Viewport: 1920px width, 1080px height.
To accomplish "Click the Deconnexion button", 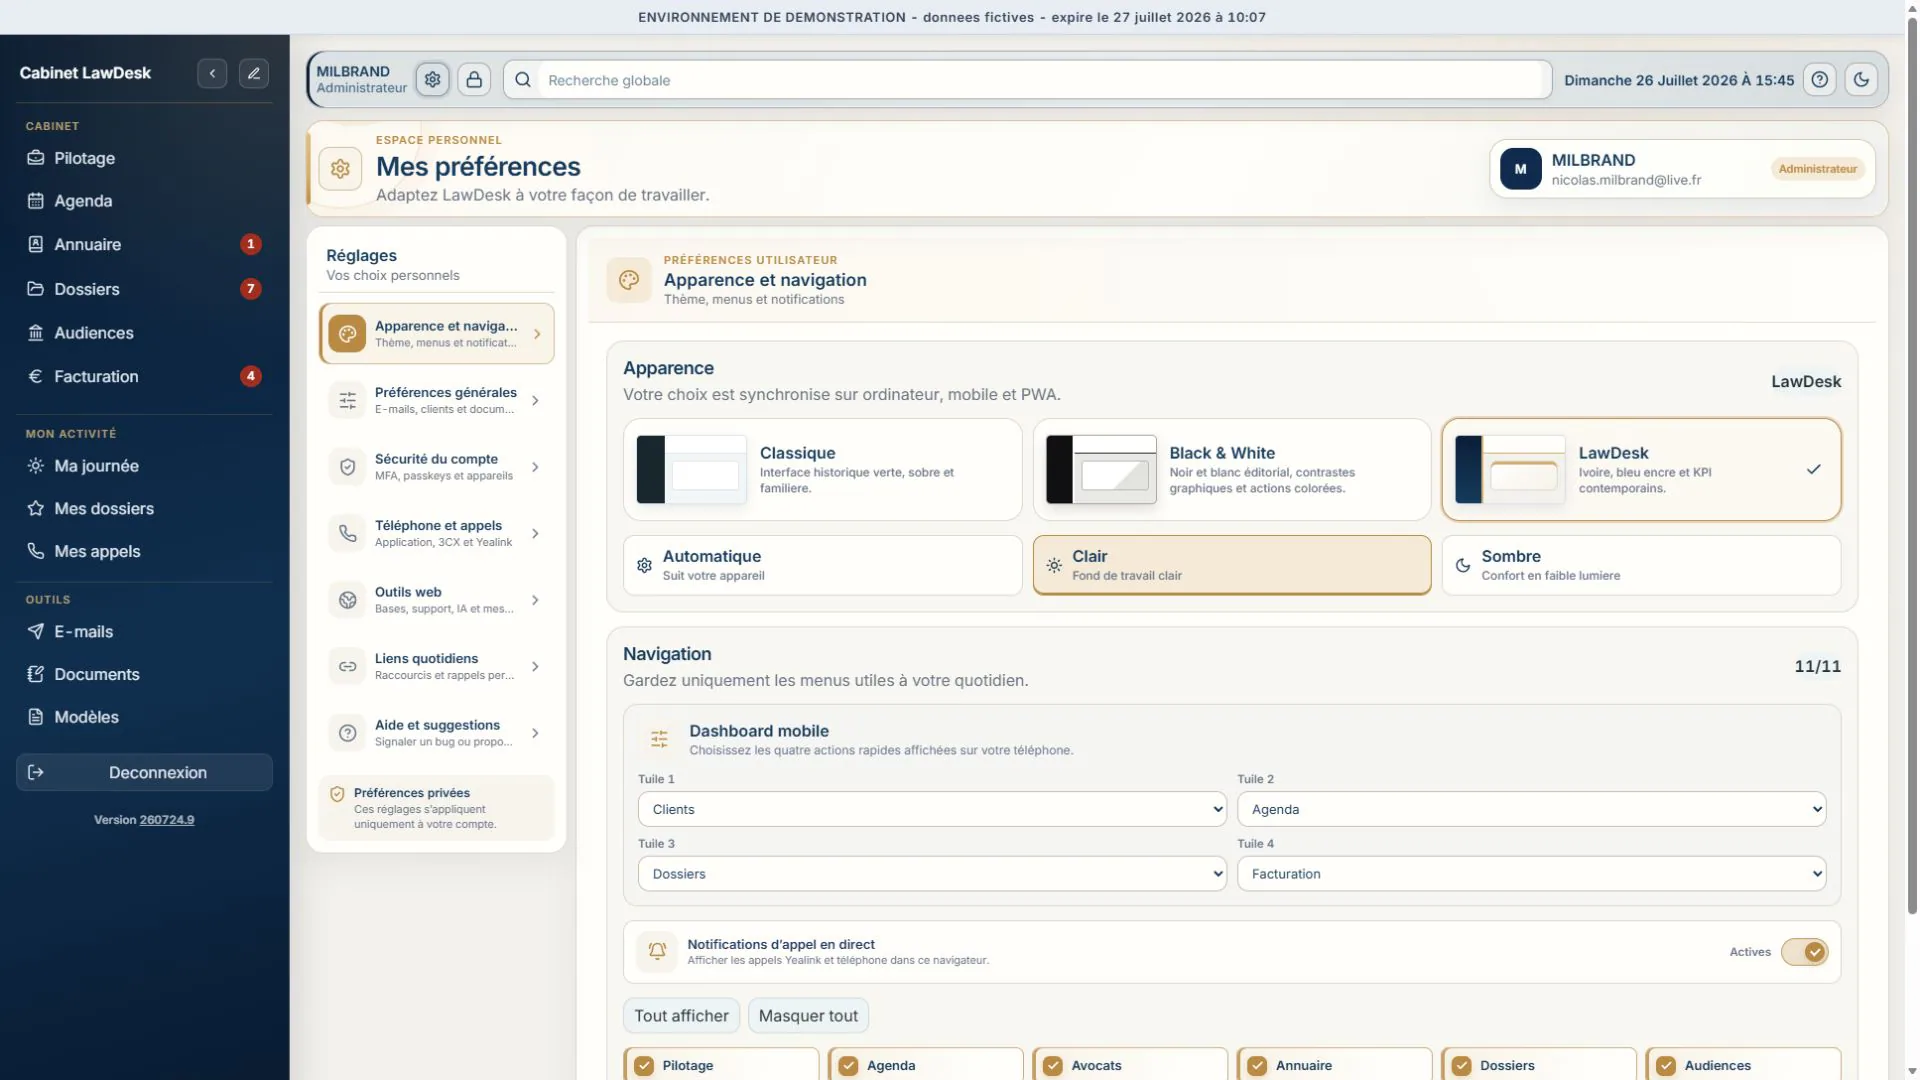I will (x=144, y=772).
